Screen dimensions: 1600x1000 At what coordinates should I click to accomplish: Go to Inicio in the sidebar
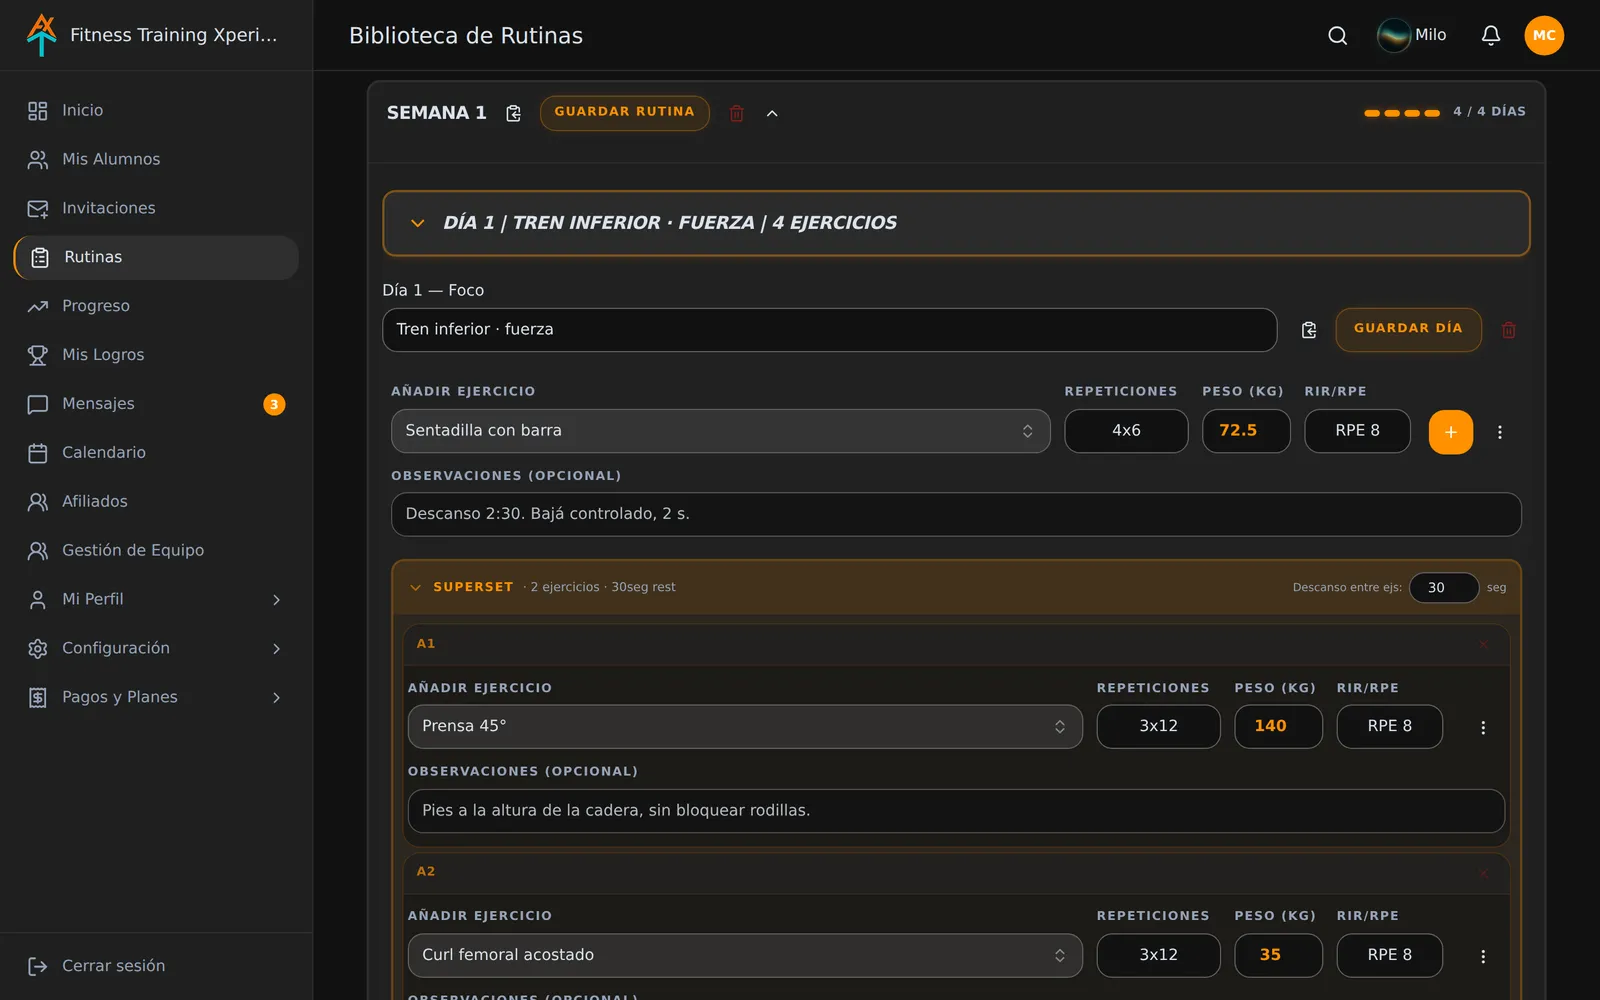pyautogui.click(x=156, y=110)
